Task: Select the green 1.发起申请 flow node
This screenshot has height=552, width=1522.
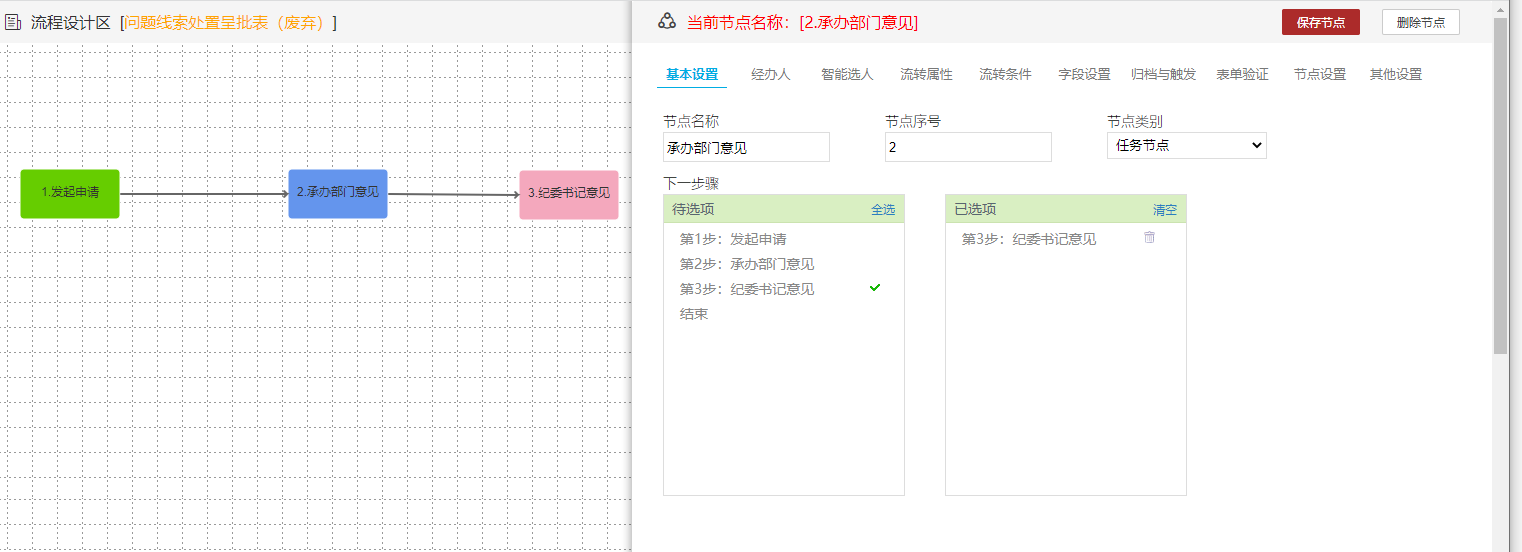Action: (70, 193)
